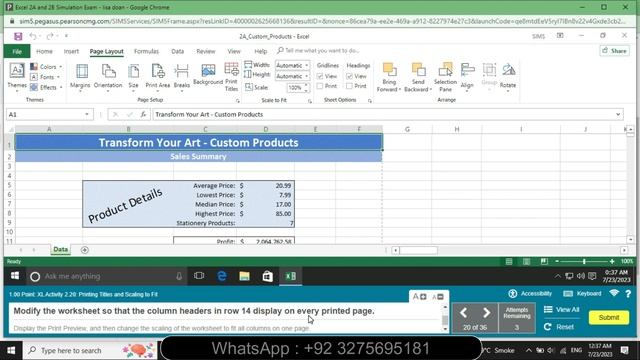This screenshot has width=640, height=360.
Task: Open the Selection Pane
Action: (445, 77)
